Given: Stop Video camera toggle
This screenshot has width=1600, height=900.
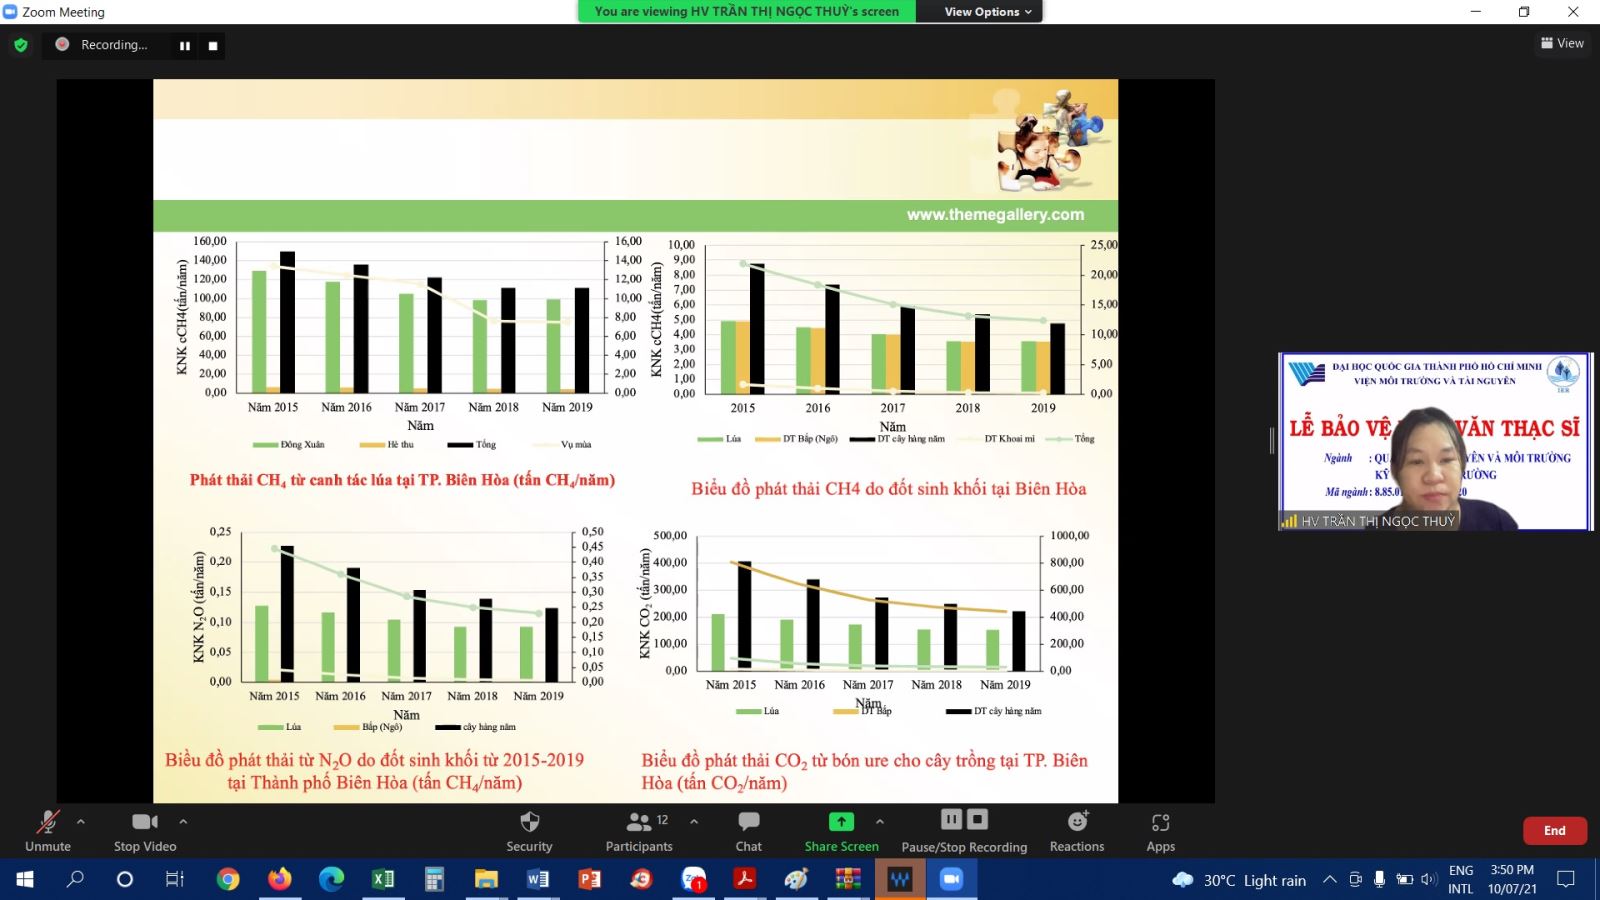Looking at the screenshot, I should click(145, 830).
